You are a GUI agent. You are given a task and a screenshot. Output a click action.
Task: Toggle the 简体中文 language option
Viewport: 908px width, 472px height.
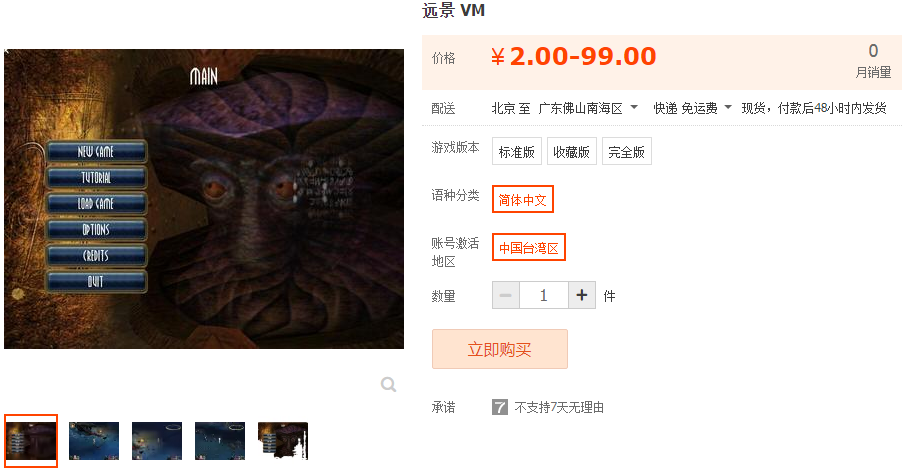(523, 199)
